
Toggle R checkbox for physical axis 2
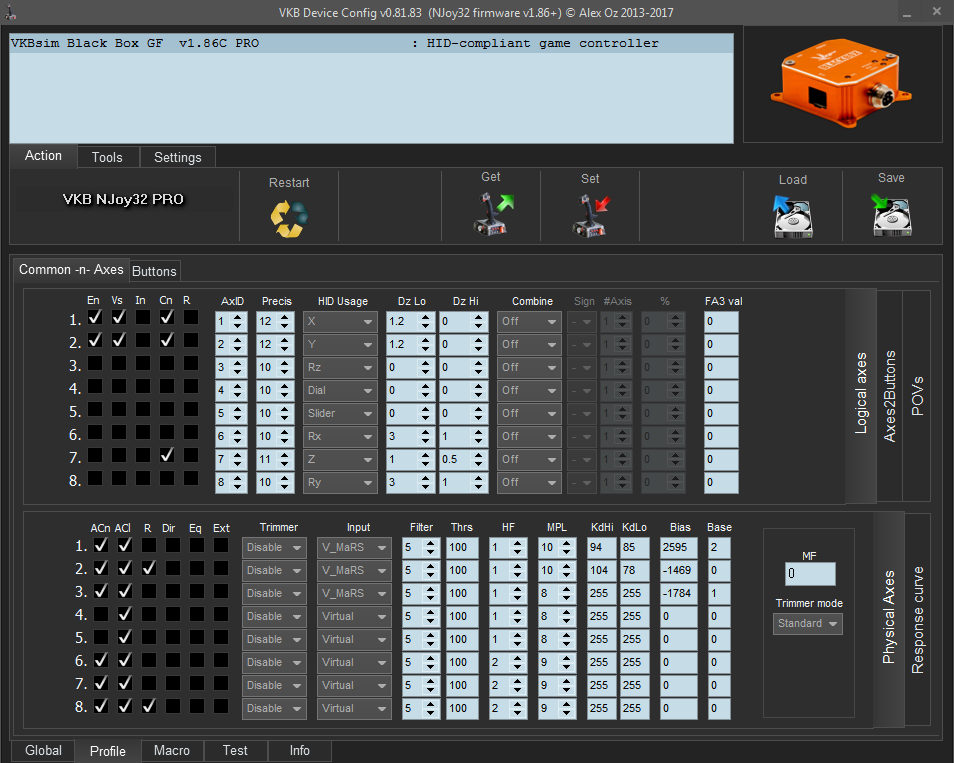coord(148,568)
